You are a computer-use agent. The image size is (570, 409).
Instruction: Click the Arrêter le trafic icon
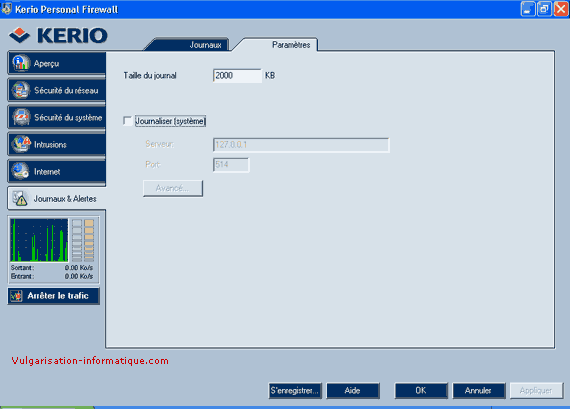pos(16,296)
